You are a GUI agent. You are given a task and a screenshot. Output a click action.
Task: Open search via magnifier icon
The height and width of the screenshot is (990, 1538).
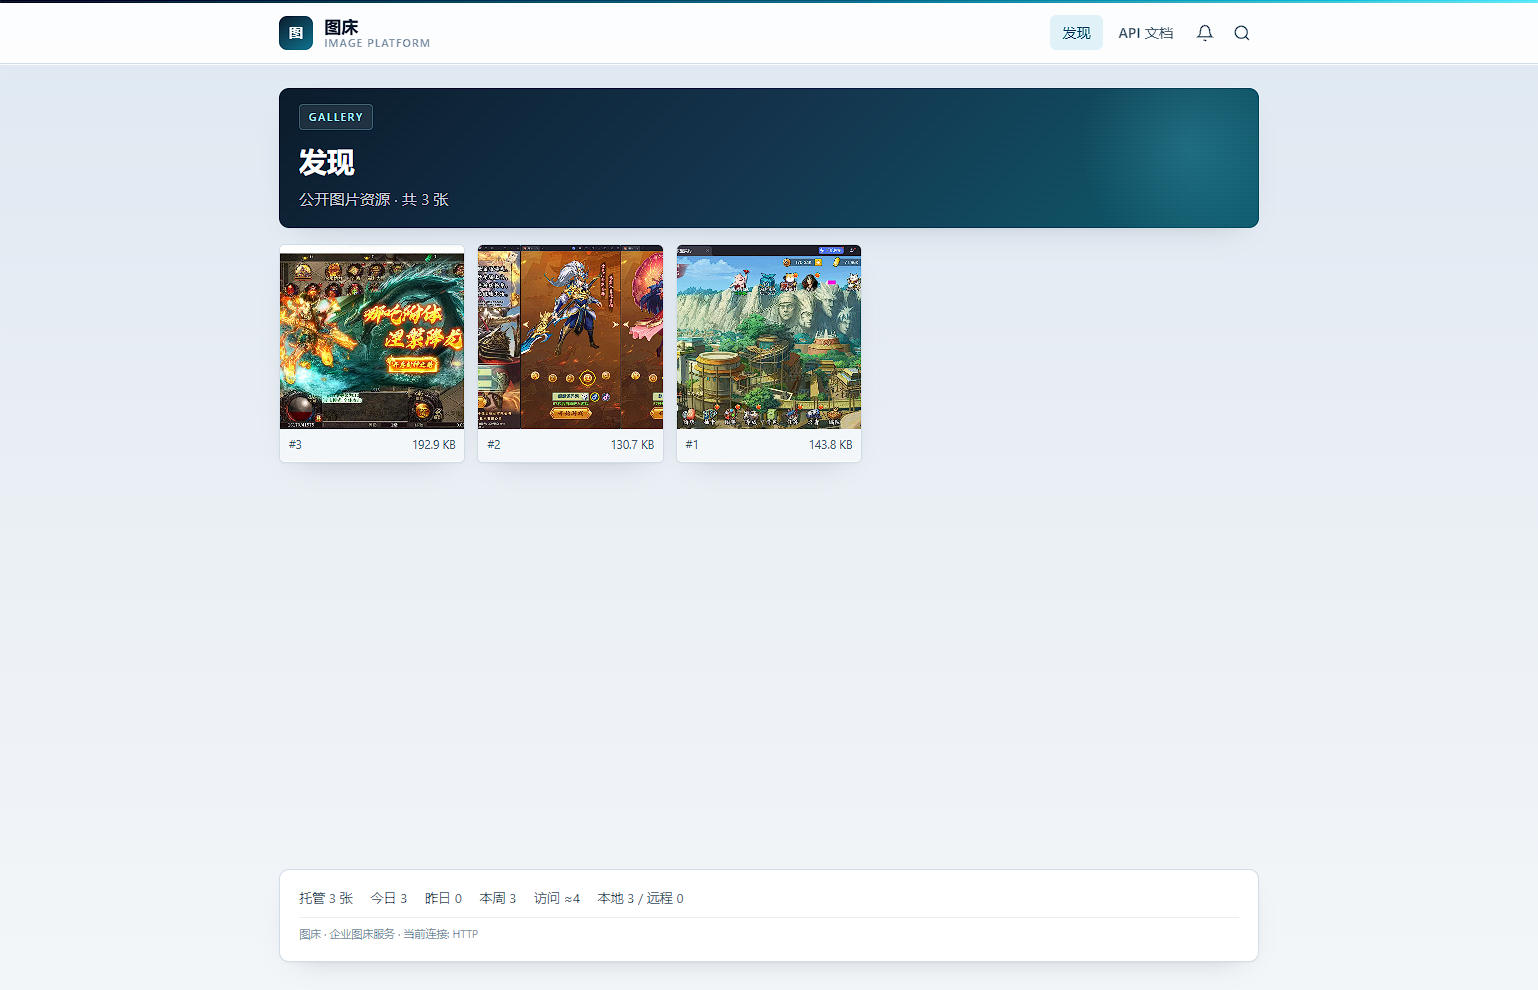tap(1242, 33)
